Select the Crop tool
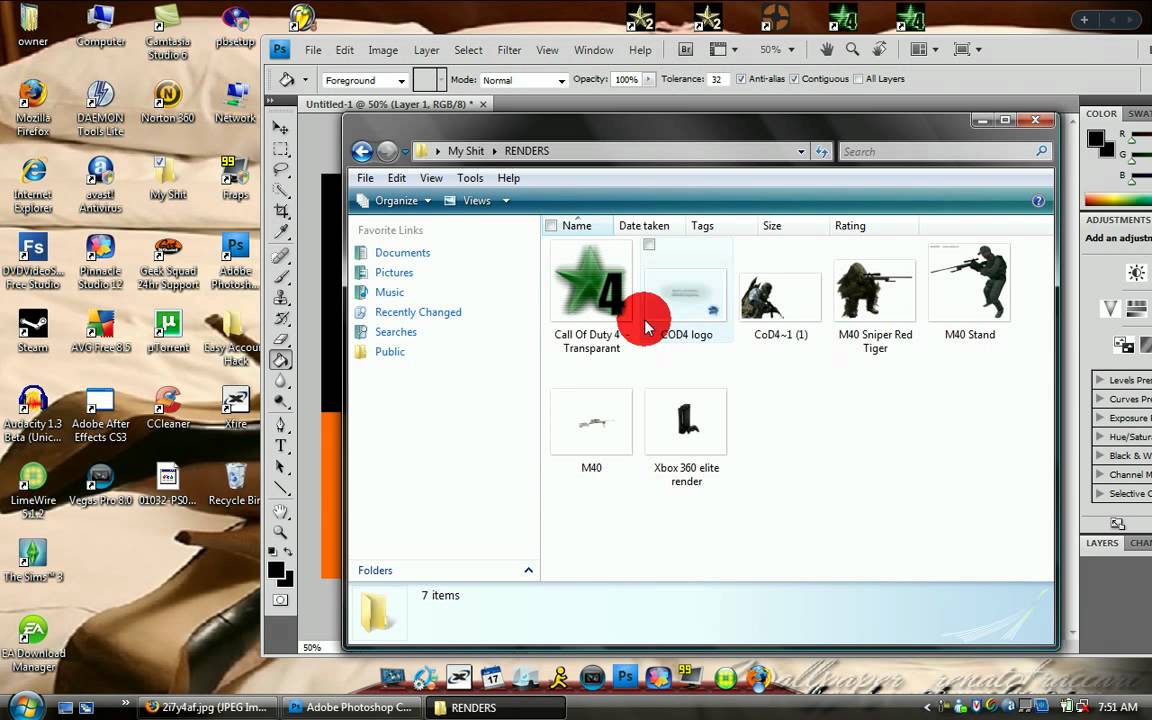Viewport: 1152px width, 720px height. (x=280, y=211)
